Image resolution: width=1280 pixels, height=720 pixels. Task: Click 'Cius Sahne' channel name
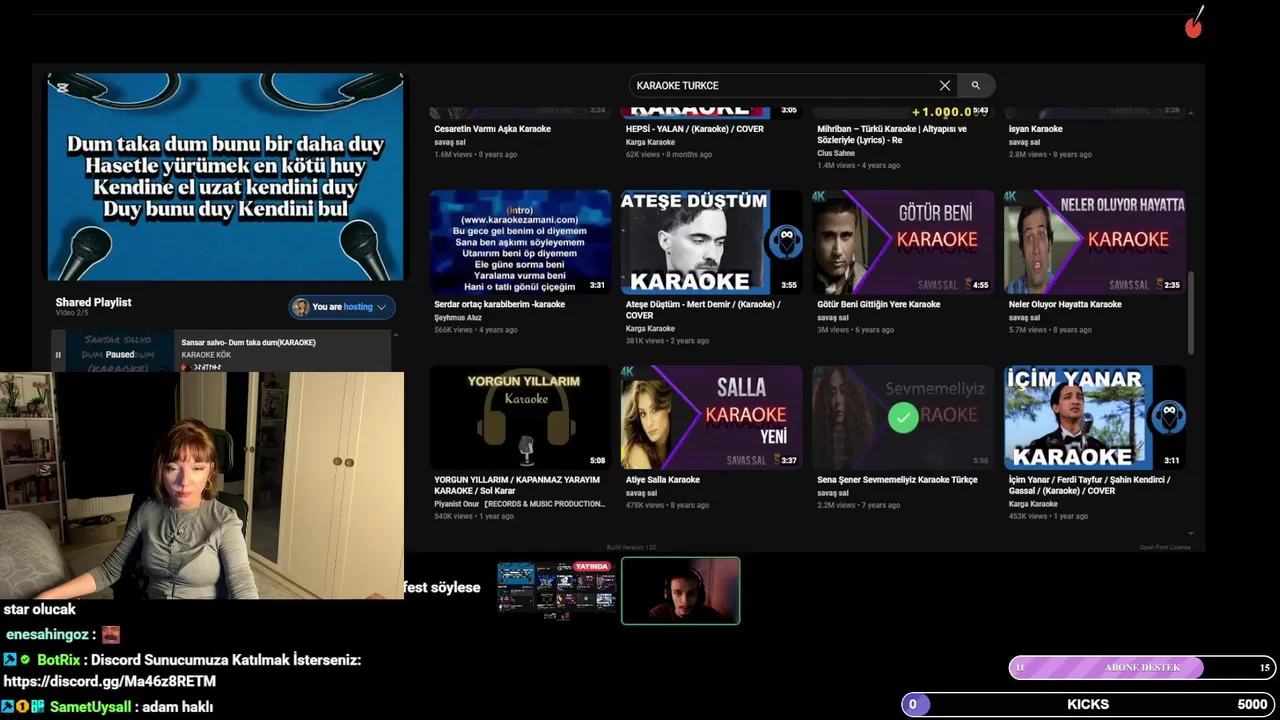click(836, 153)
